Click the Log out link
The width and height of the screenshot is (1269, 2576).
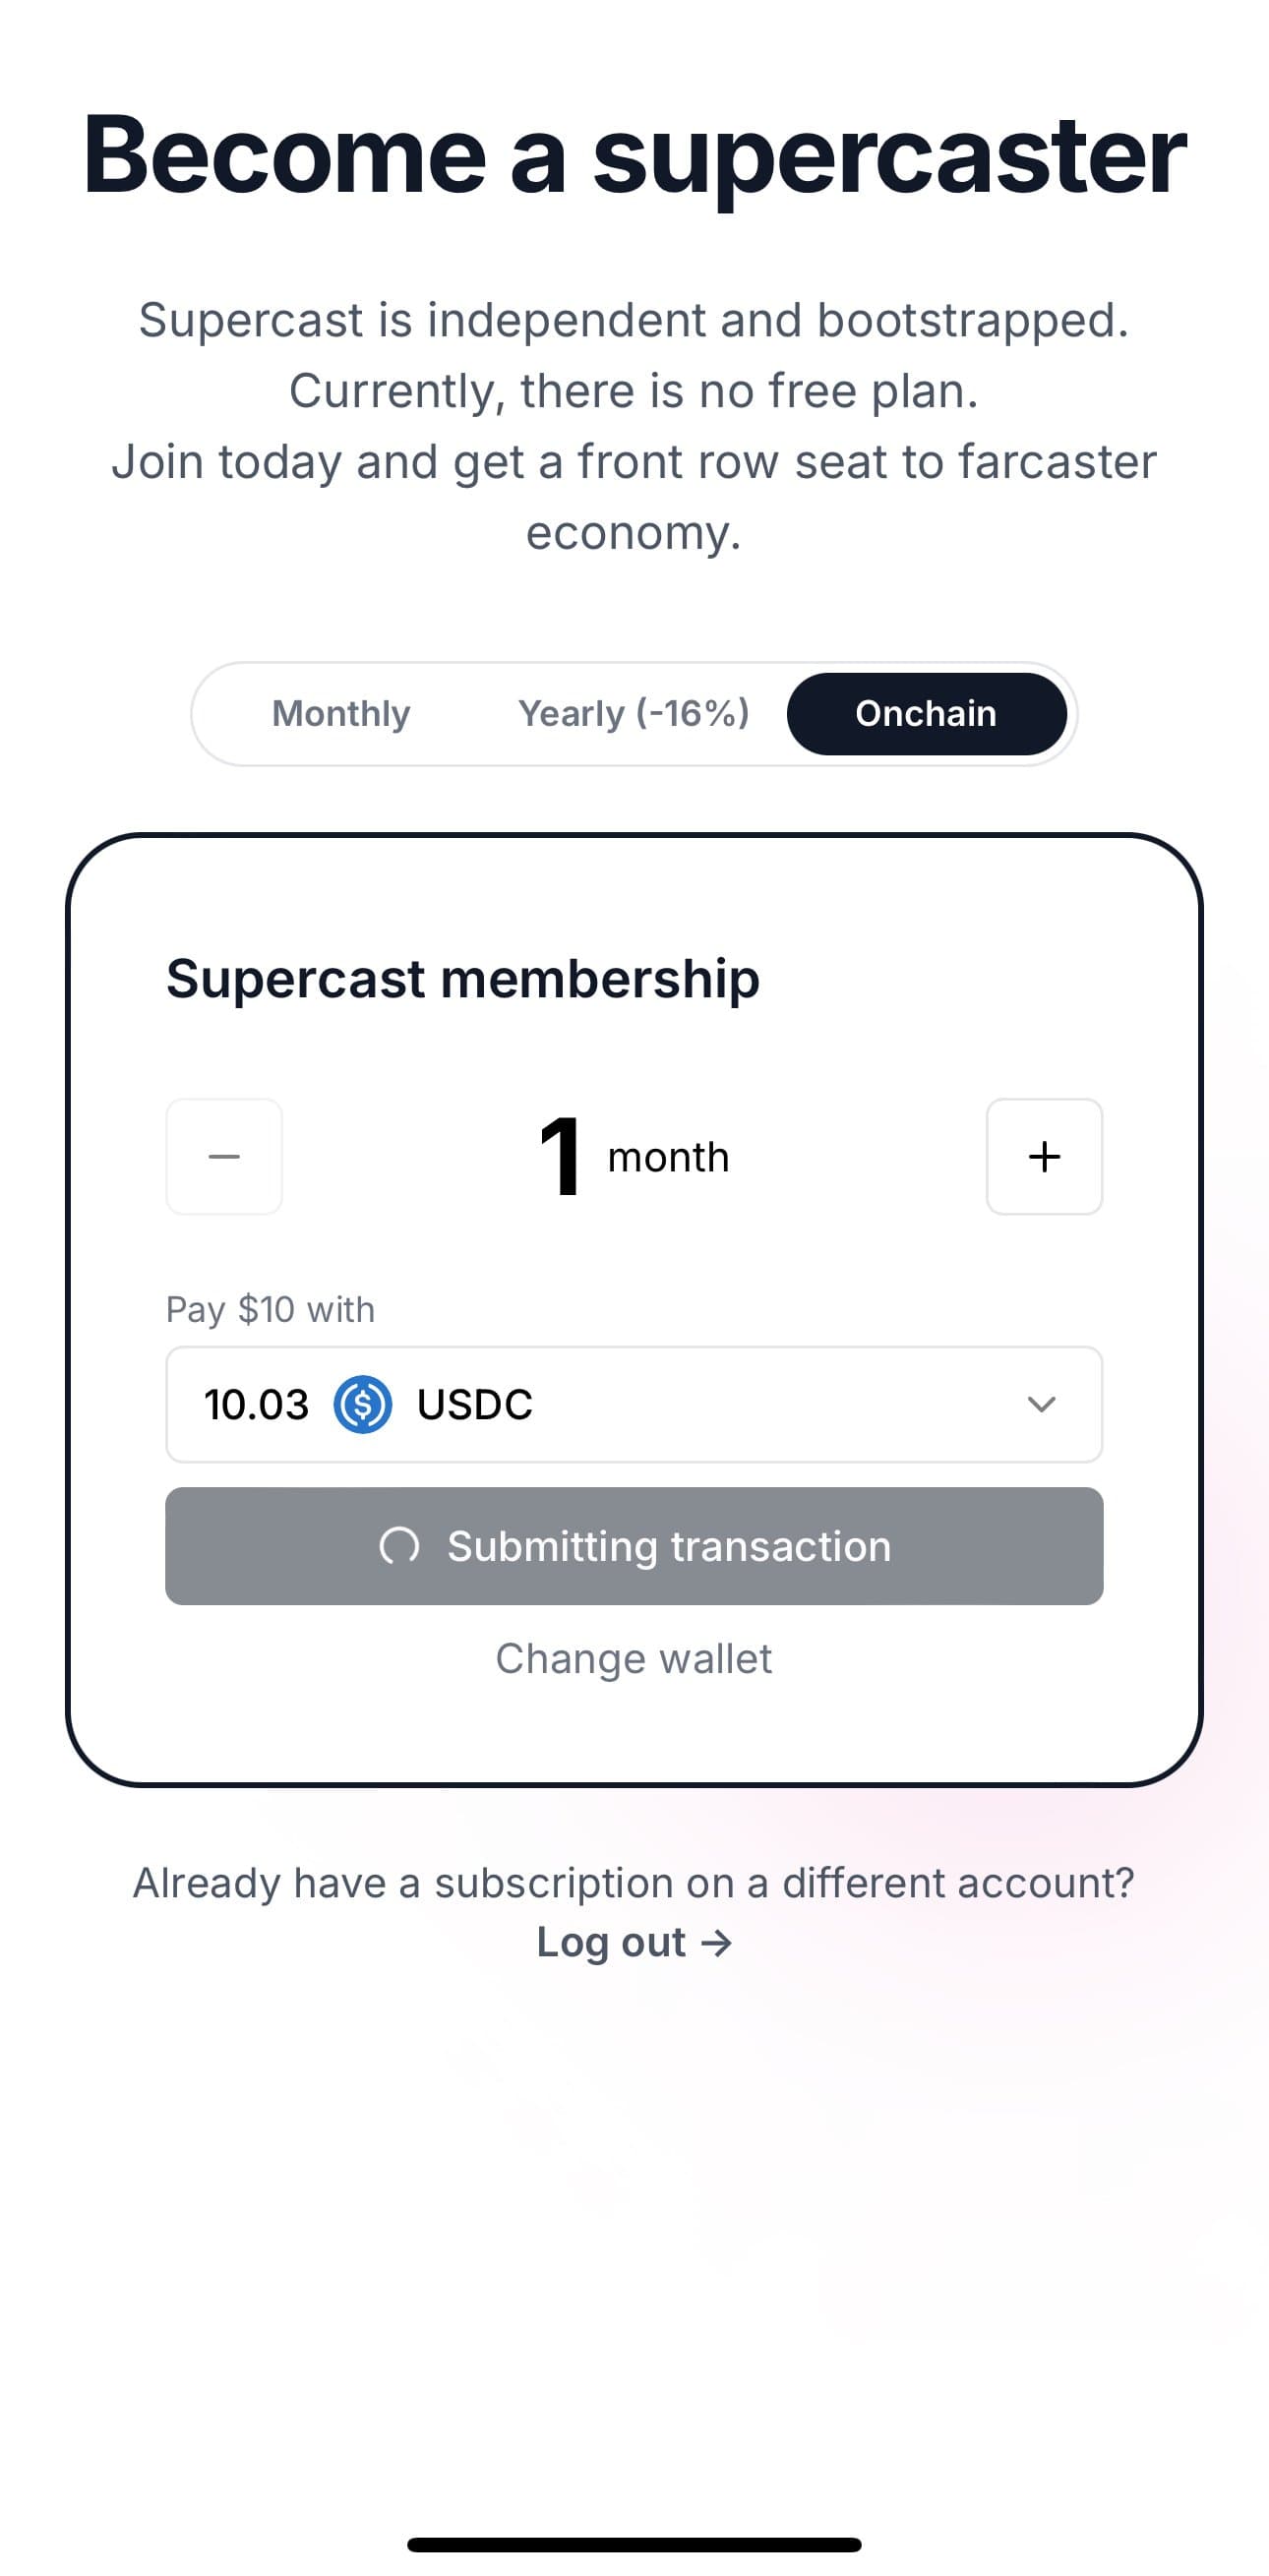click(611, 1943)
